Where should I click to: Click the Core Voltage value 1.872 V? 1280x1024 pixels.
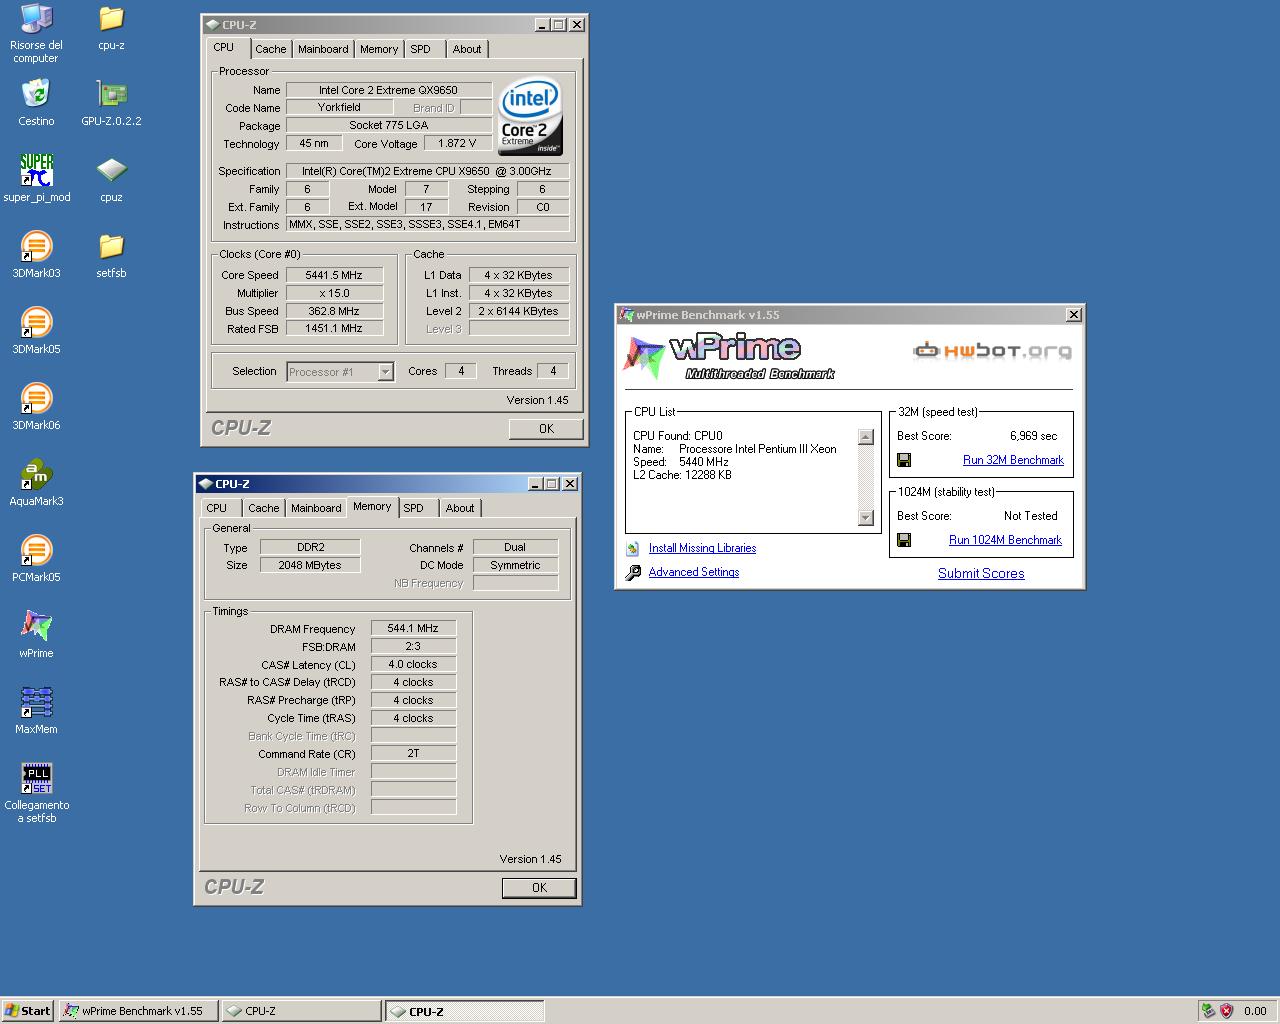457,144
